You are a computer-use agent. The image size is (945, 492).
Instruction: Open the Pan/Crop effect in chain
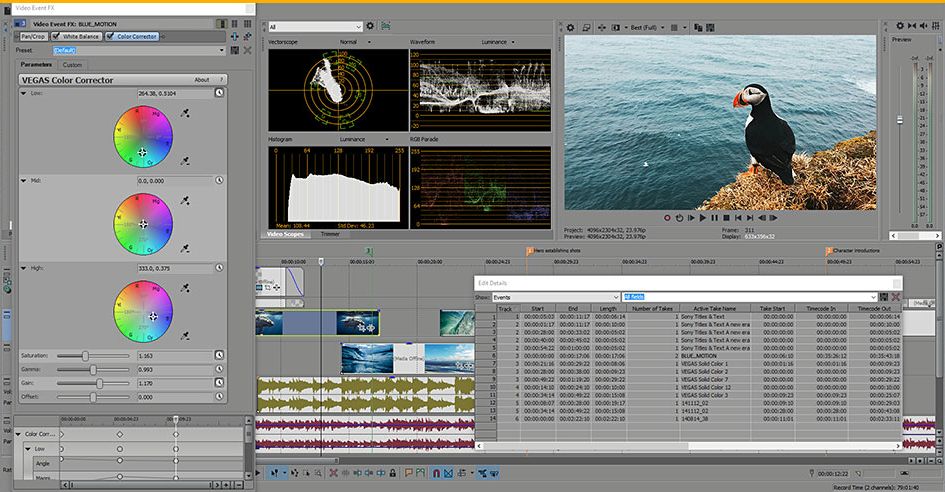click(33, 36)
